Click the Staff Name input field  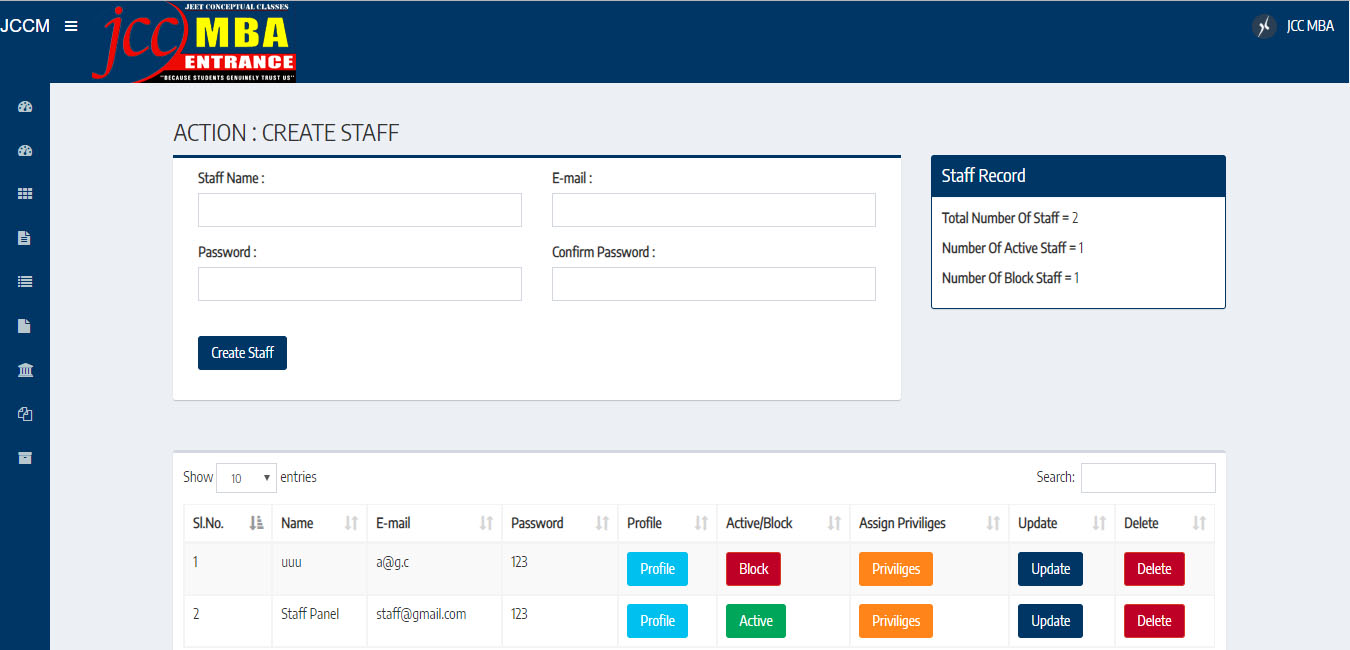coord(360,210)
